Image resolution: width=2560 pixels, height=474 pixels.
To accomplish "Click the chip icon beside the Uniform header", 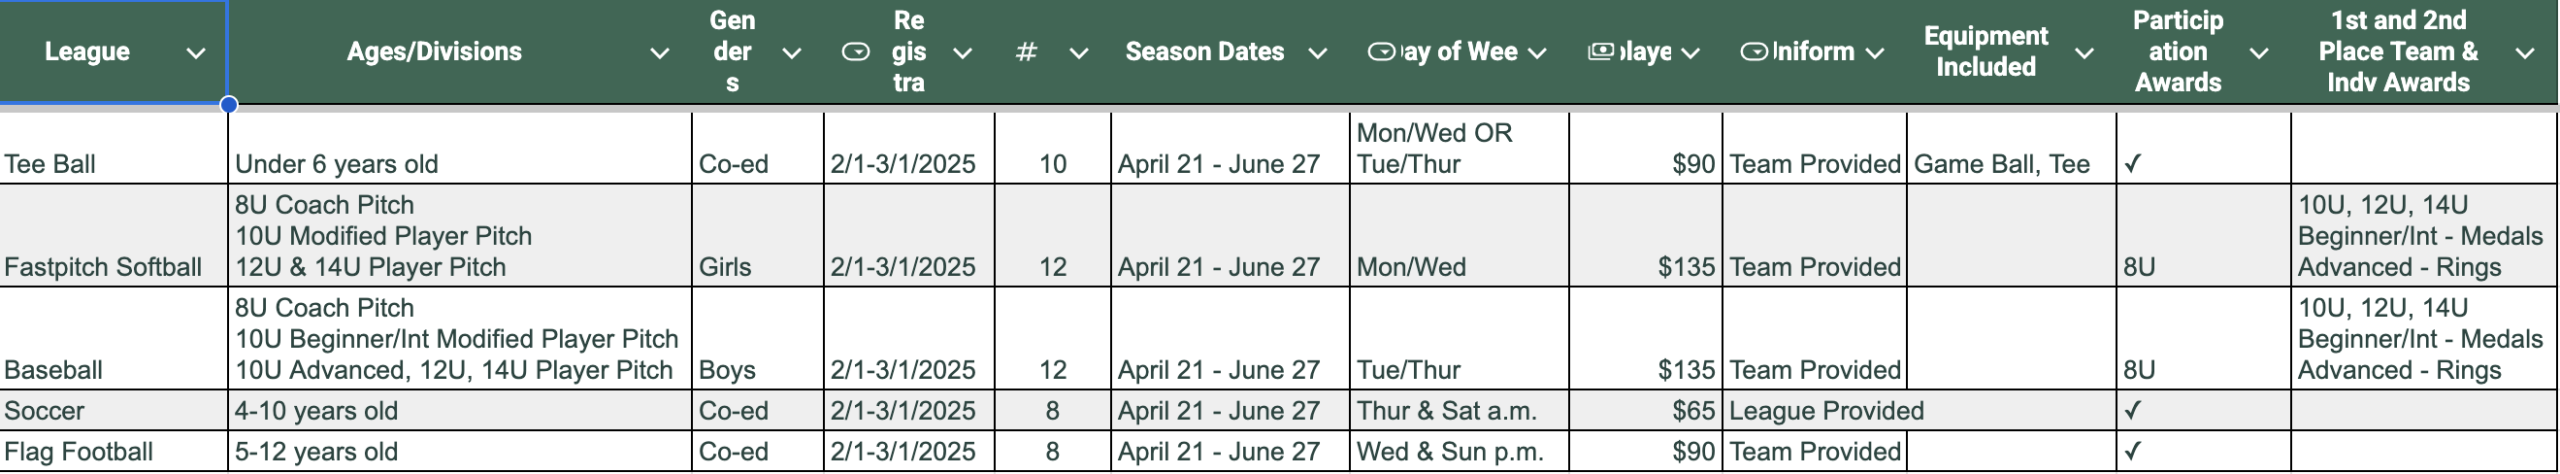I will click(x=1754, y=52).
